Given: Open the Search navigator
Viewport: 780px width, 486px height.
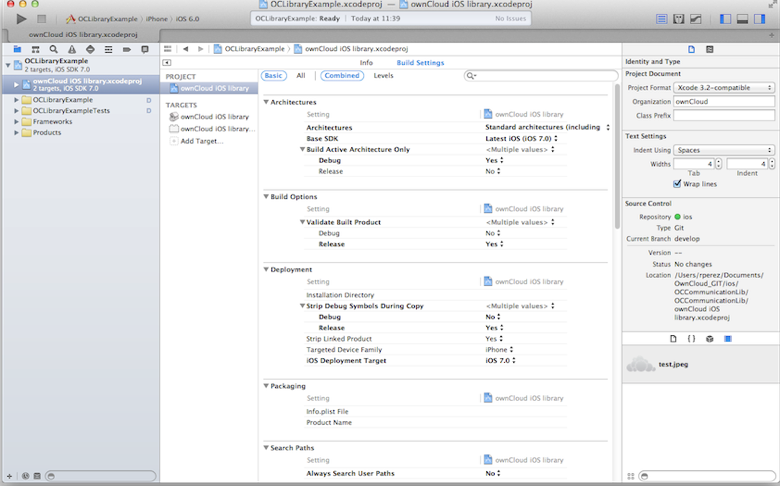Looking at the screenshot, I should pos(53,48).
